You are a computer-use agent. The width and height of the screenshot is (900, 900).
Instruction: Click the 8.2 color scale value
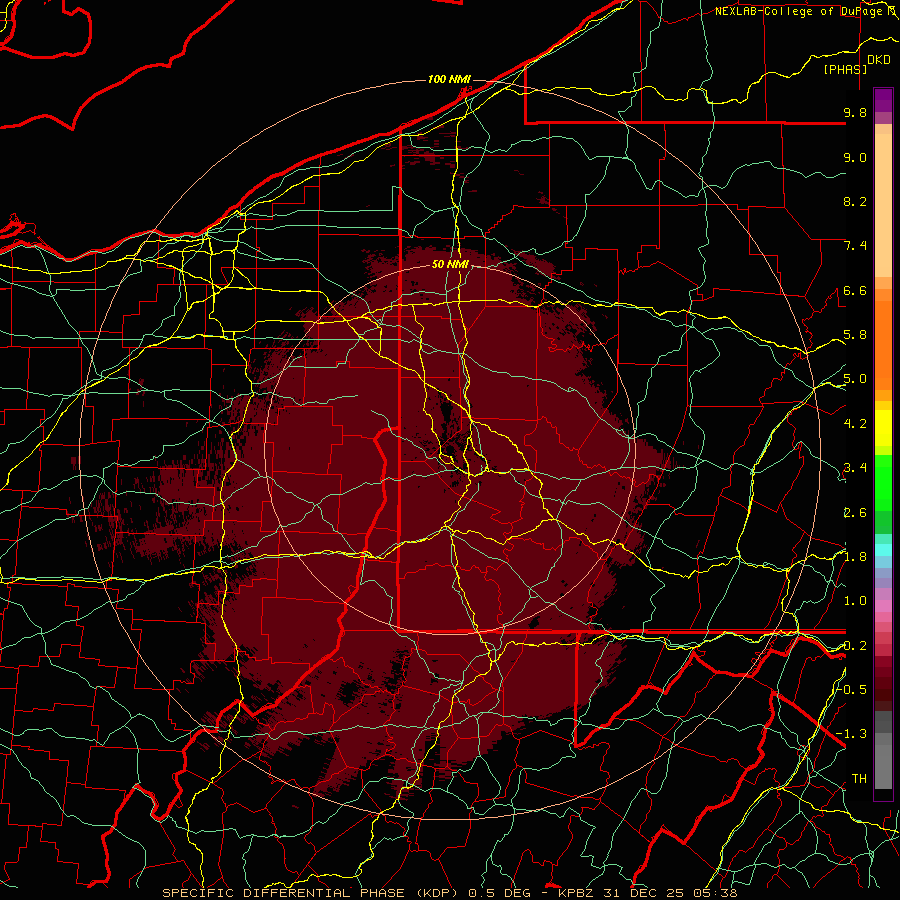(855, 201)
